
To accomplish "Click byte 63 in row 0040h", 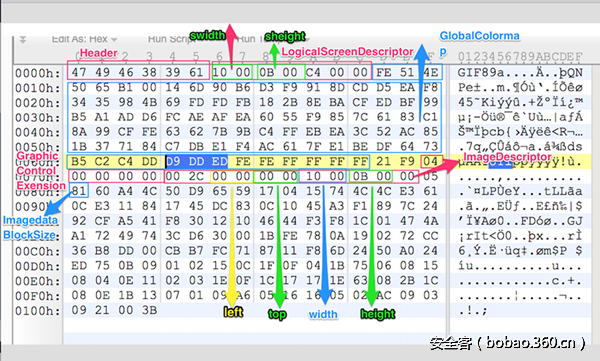I will point(173,132).
